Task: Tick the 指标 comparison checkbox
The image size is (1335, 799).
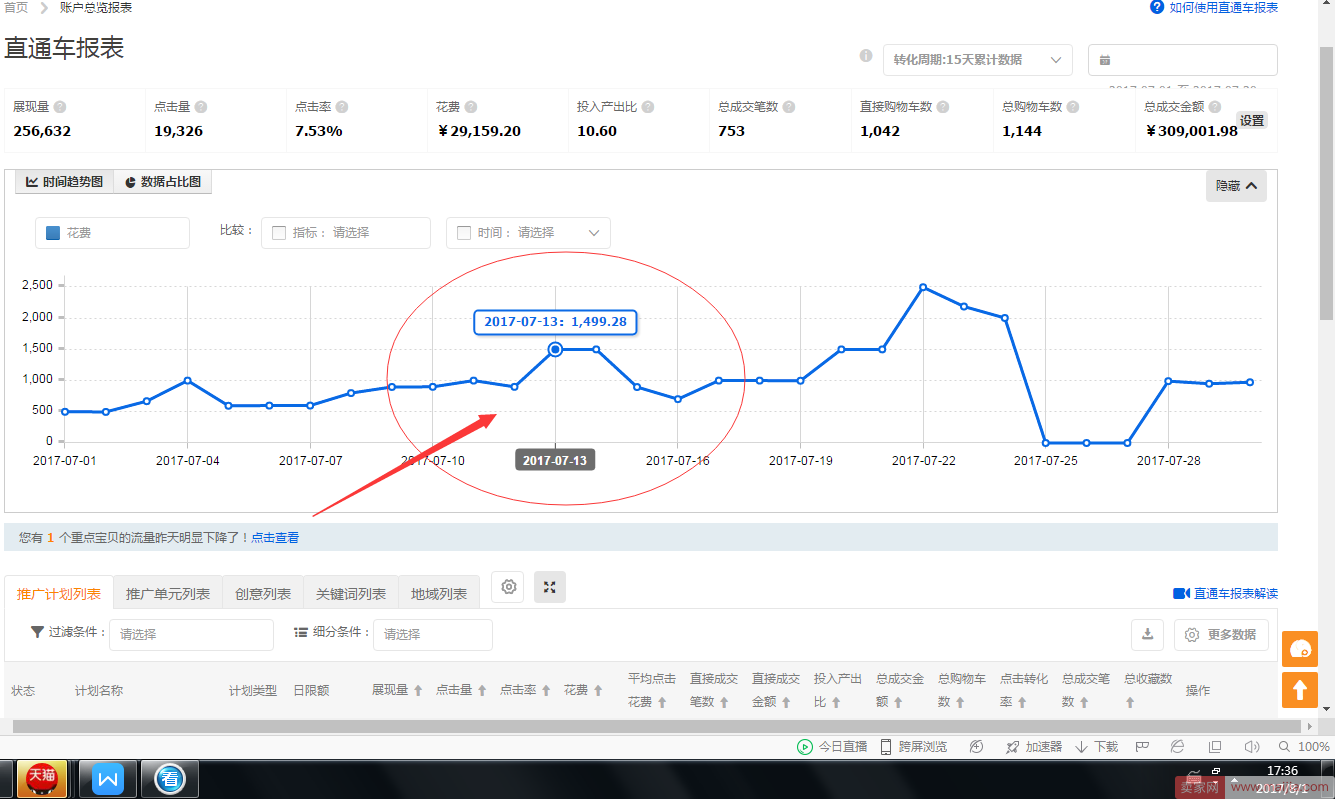Action: [x=279, y=233]
